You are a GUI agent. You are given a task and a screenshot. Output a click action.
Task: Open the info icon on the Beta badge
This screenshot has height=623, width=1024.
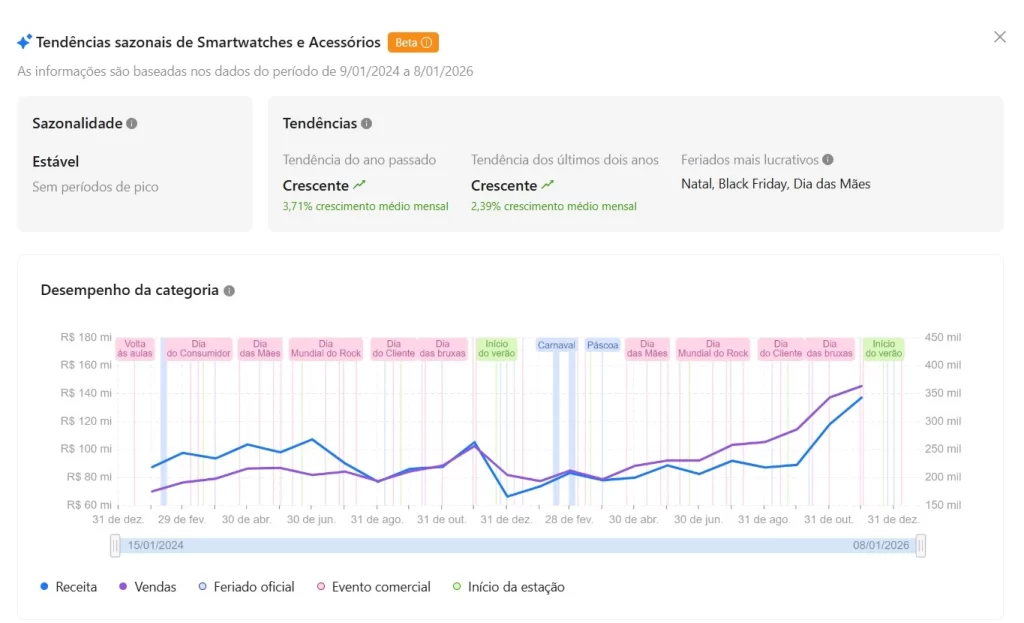tap(428, 42)
